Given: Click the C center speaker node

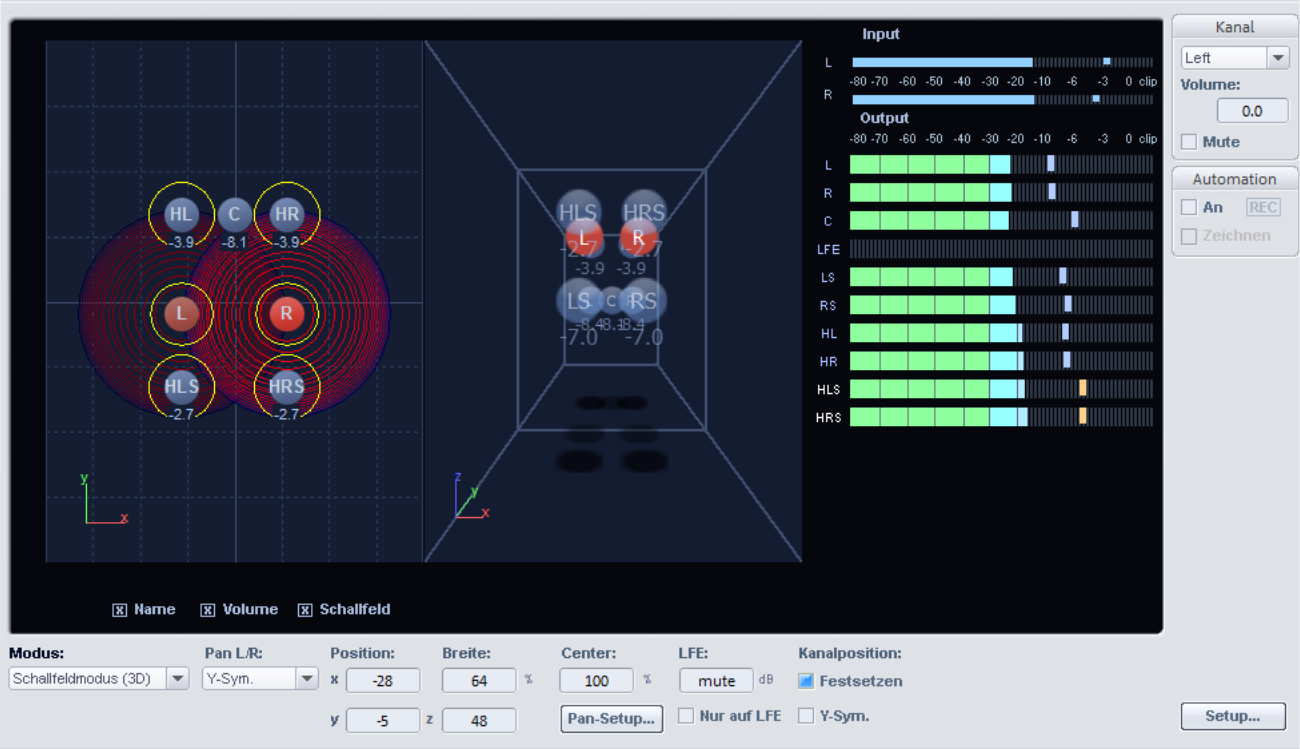Looking at the screenshot, I should pos(234,213).
